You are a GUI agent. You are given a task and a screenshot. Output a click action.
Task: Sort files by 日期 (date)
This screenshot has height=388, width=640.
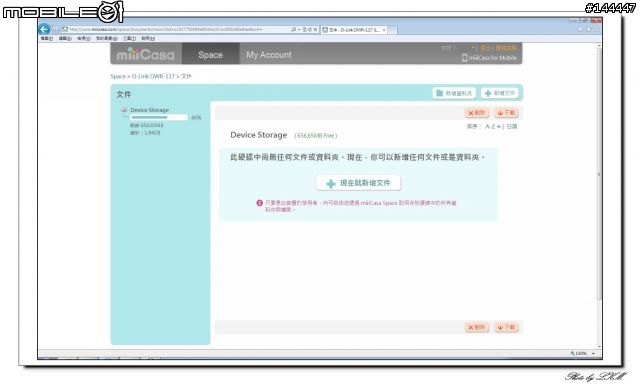(x=512, y=126)
